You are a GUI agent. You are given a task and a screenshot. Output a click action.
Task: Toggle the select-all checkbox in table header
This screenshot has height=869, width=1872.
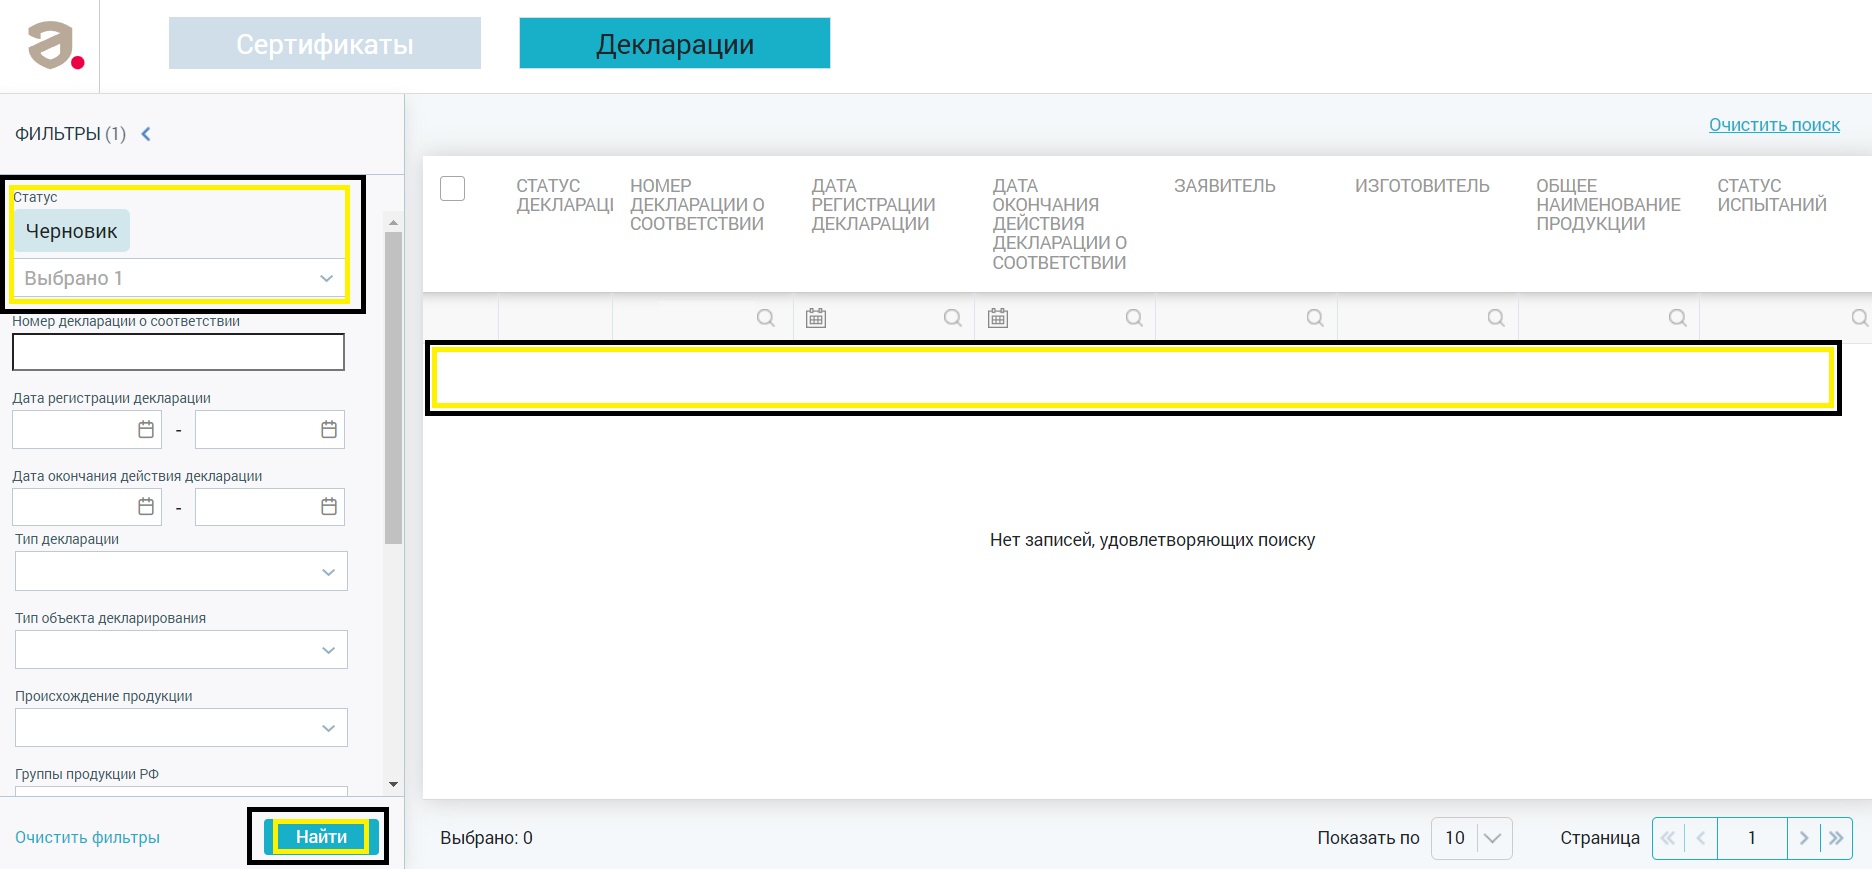coord(453,188)
